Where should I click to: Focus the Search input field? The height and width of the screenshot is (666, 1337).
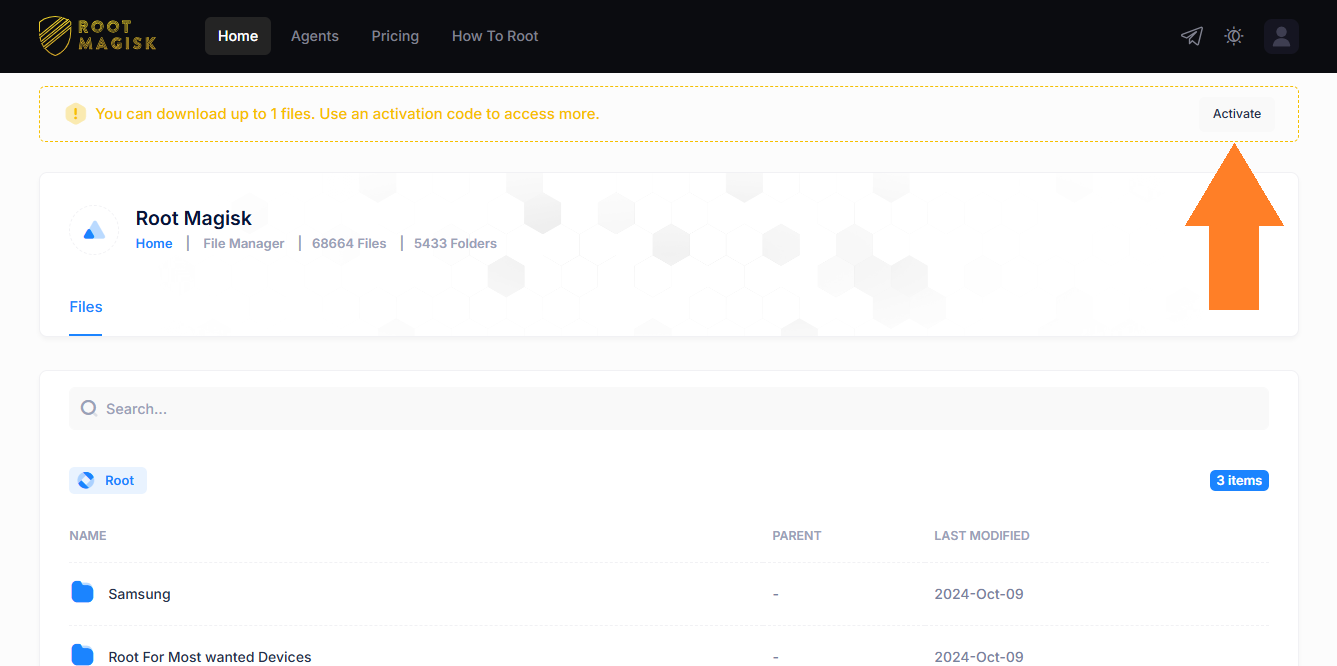669,409
